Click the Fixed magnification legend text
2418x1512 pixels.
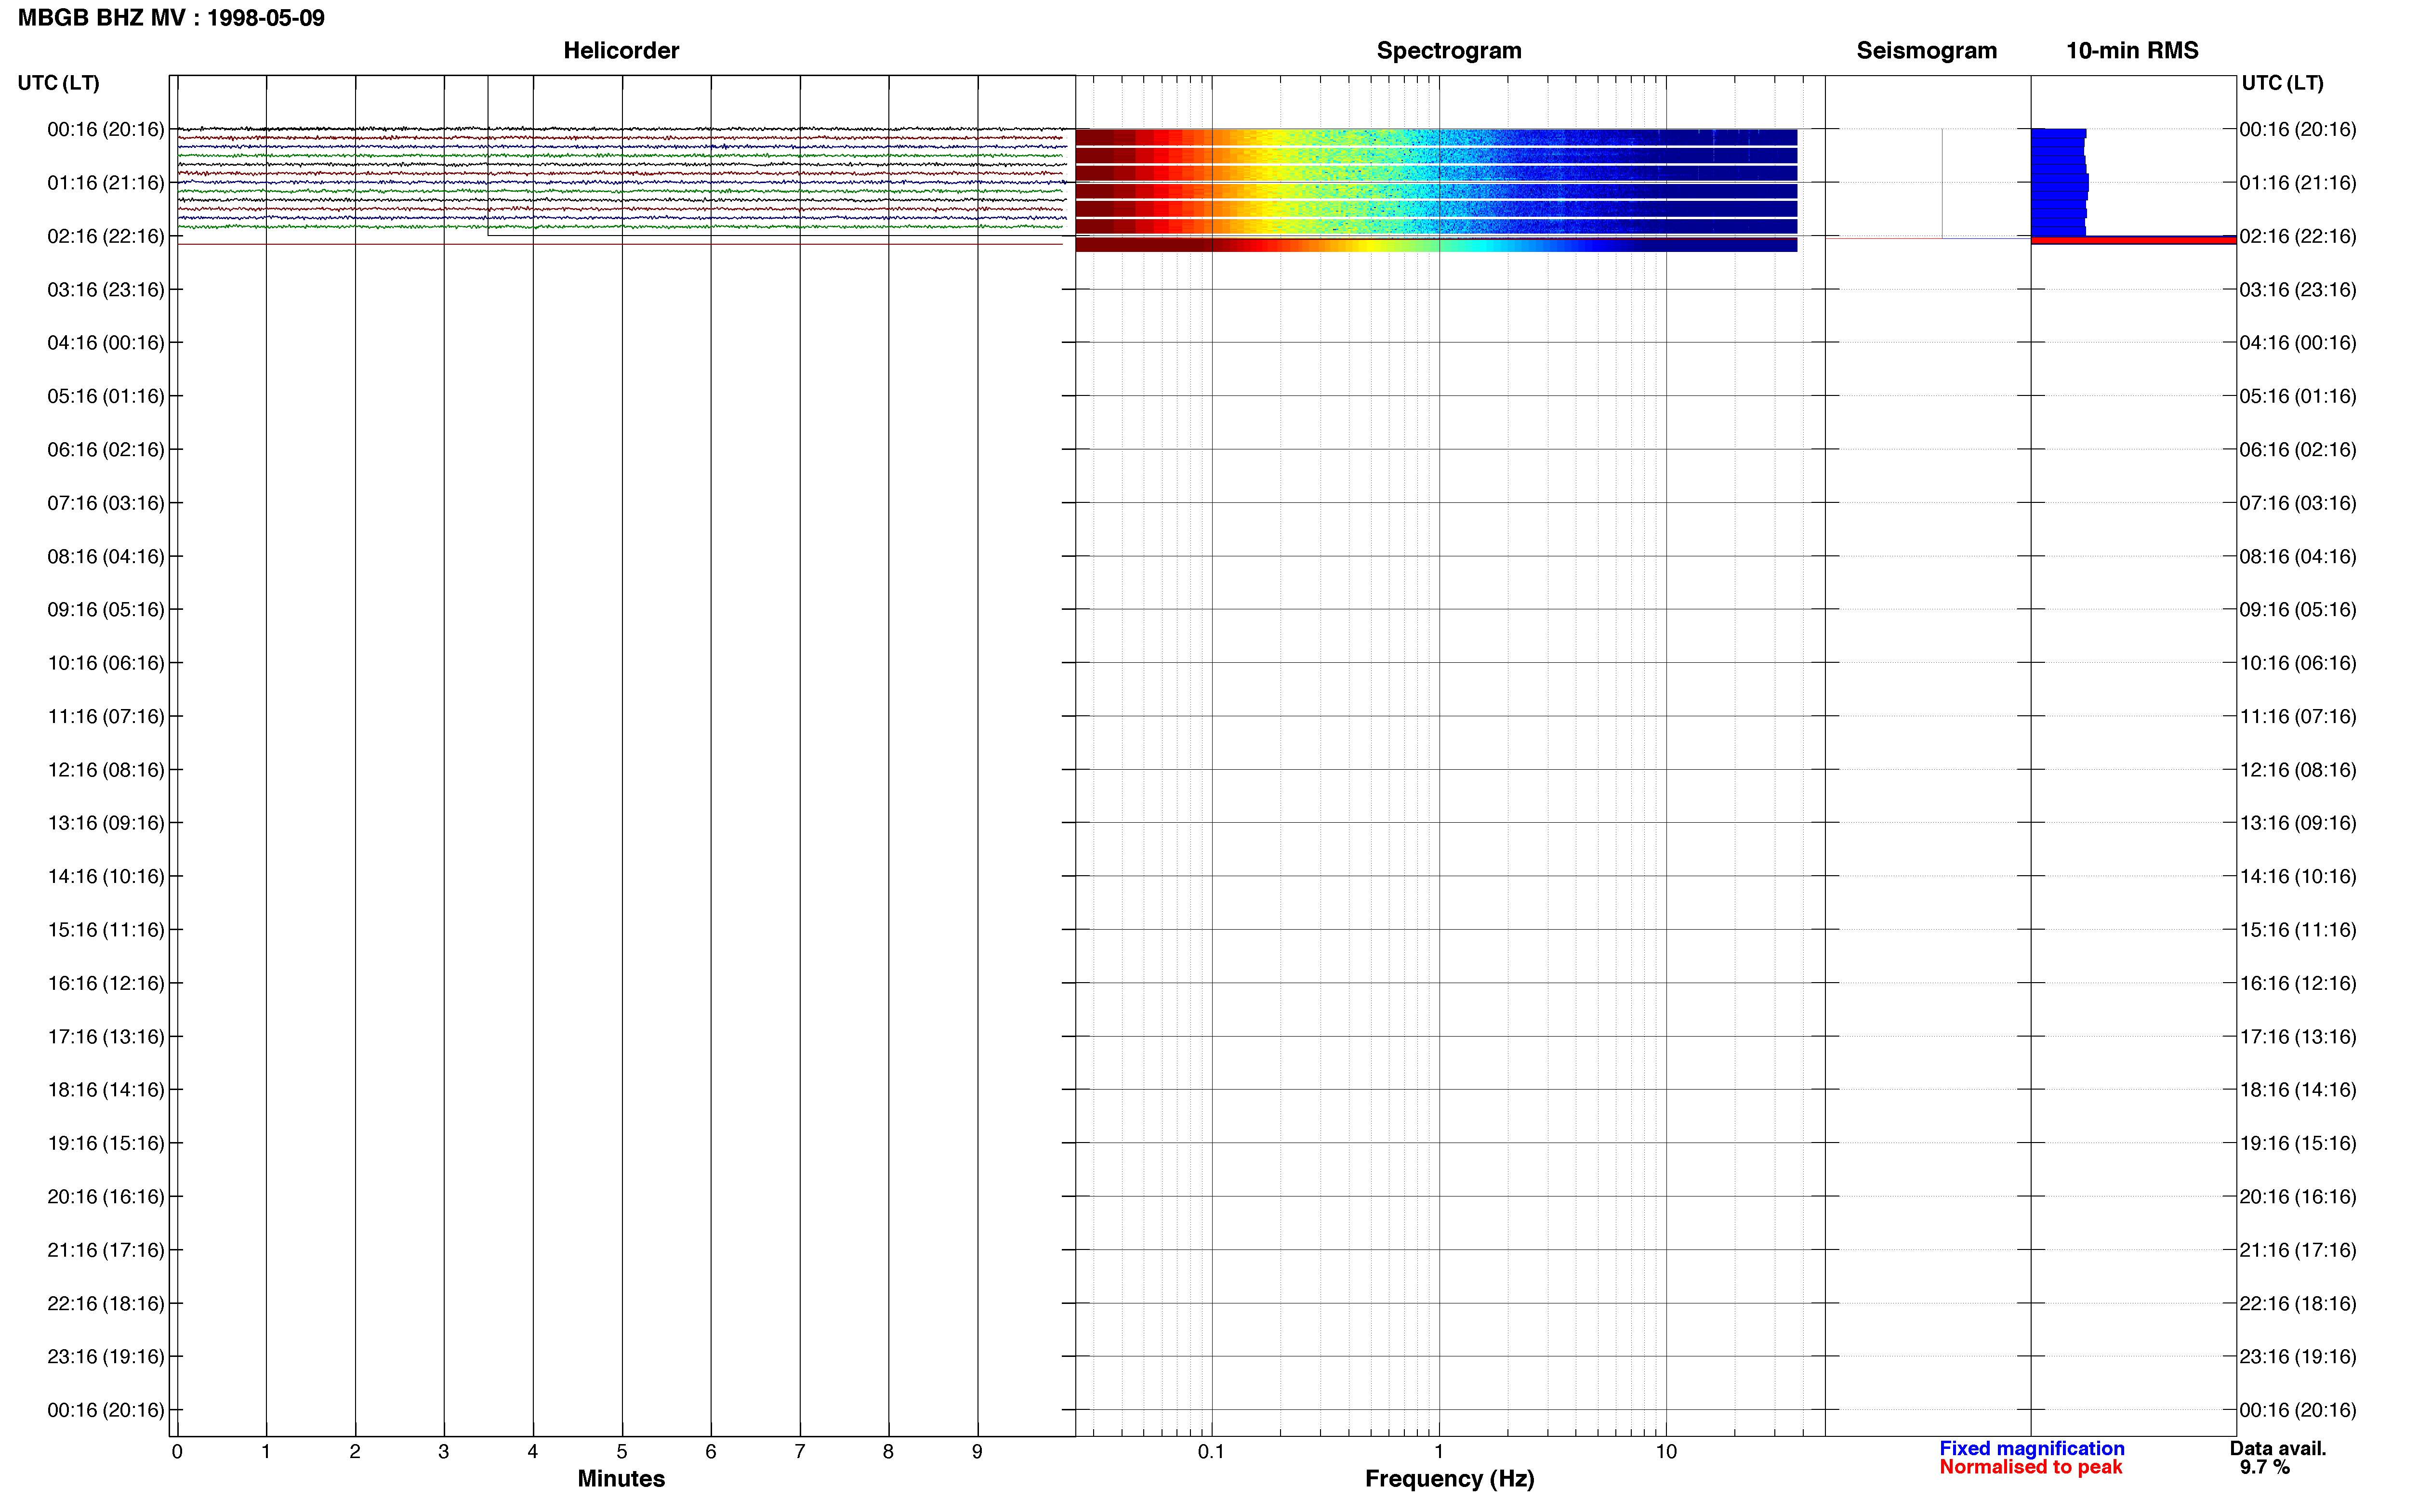pyautogui.click(x=2031, y=1448)
